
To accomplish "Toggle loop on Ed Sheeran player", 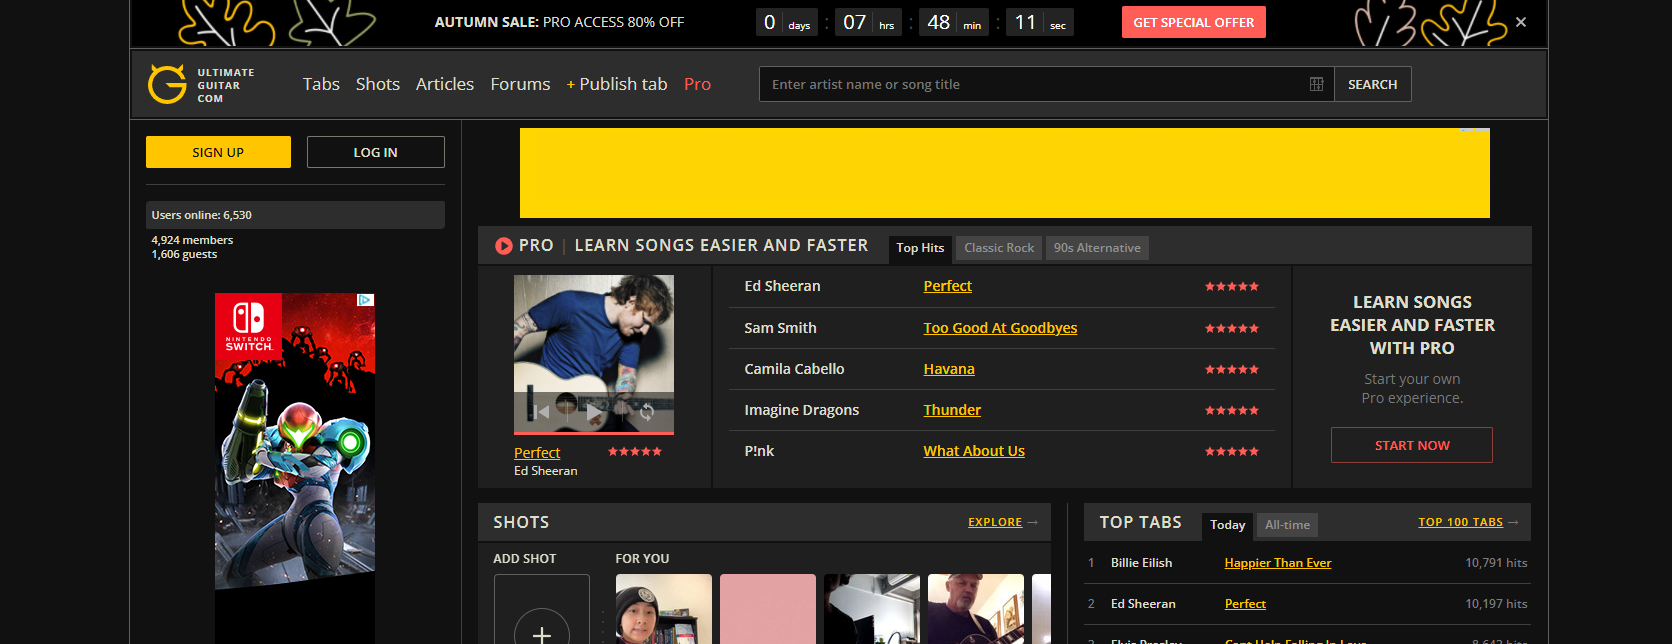I will tap(647, 411).
